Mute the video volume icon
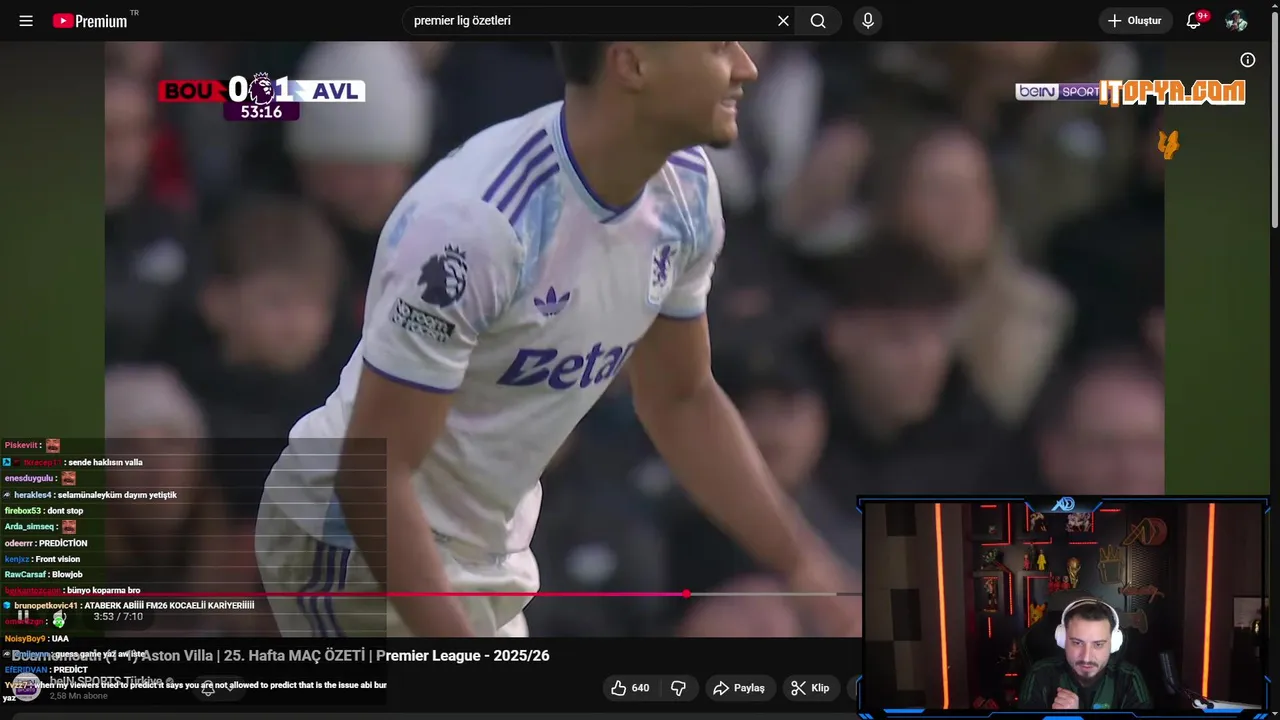Image resolution: width=1280 pixels, height=720 pixels. pyautogui.click(x=59, y=617)
